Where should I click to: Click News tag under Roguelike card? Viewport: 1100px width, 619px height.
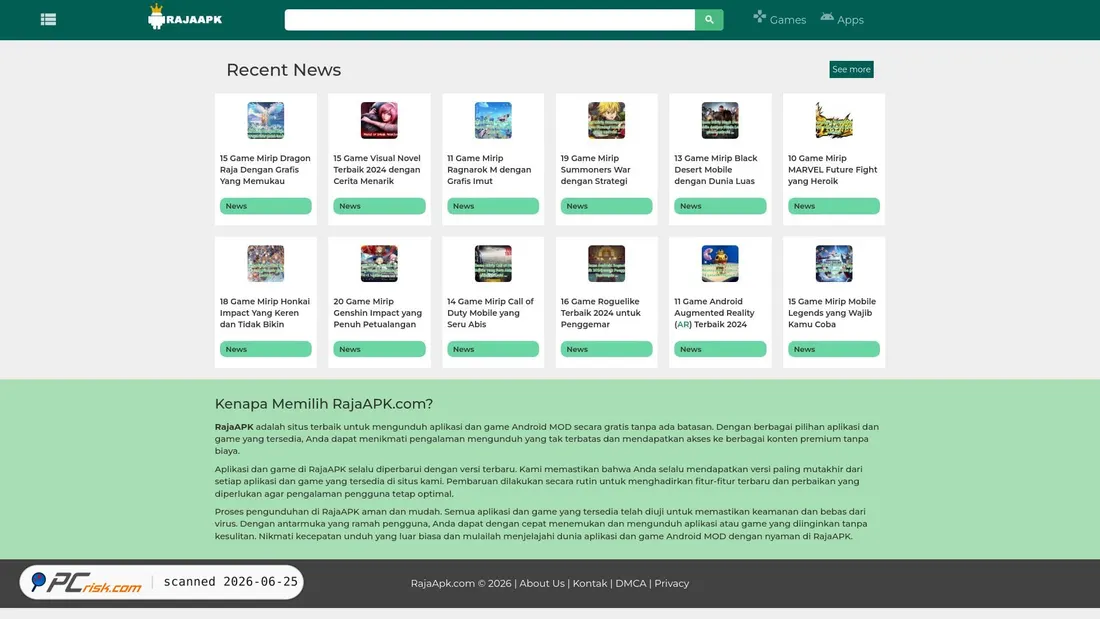point(606,349)
